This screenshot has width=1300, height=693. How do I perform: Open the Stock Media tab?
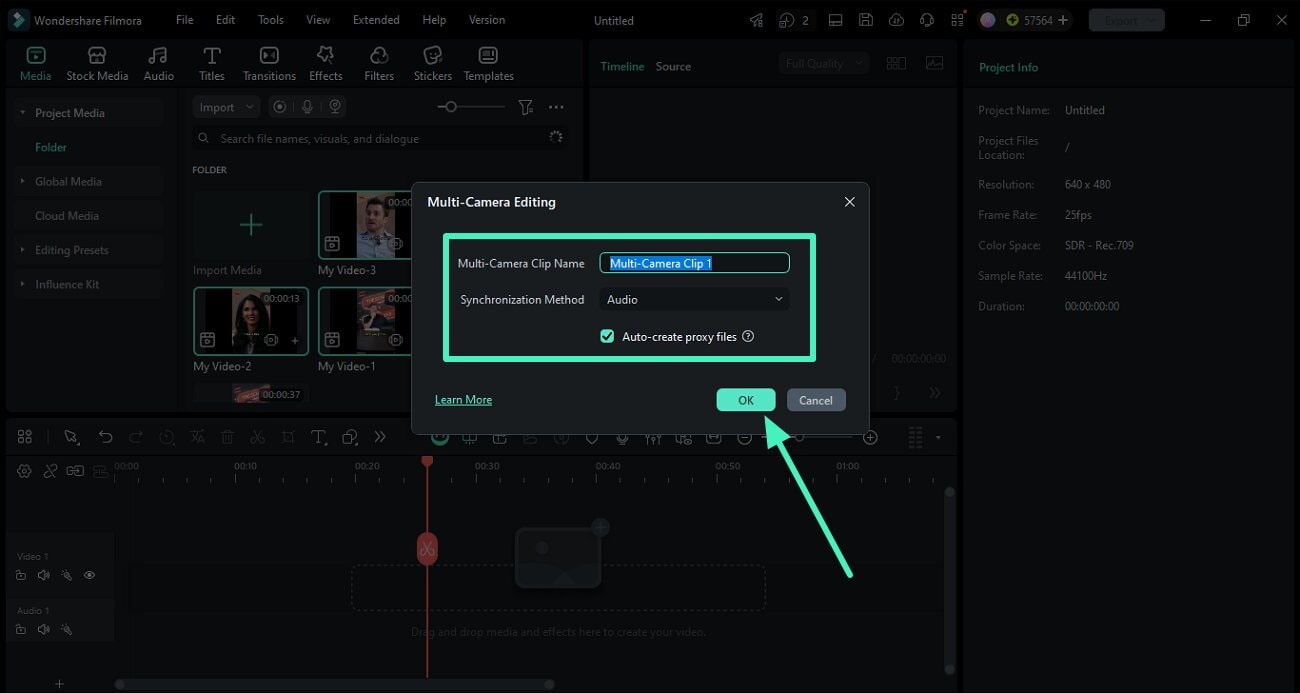coord(97,64)
